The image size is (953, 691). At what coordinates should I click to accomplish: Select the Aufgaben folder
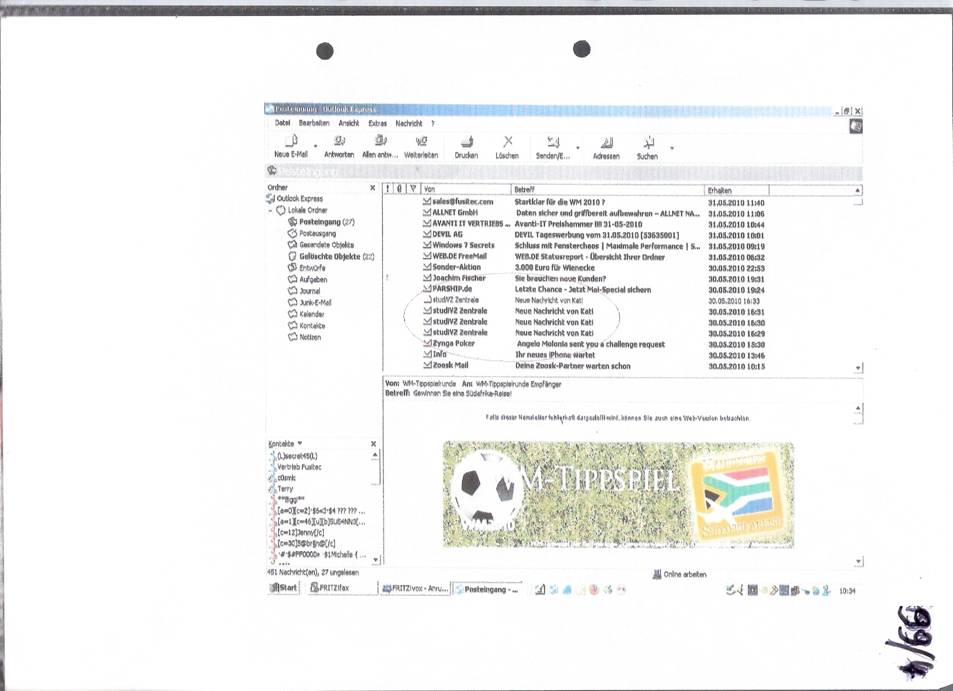(x=308, y=280)
